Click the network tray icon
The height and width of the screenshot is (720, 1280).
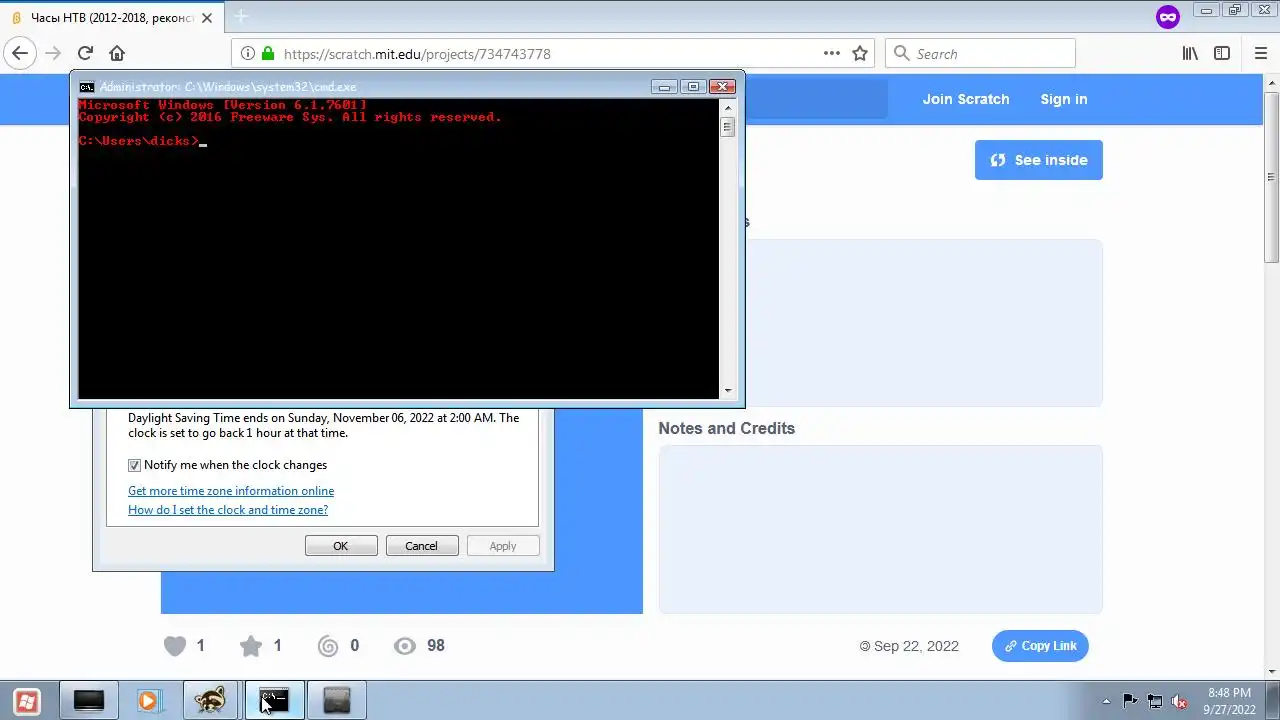[1155, 701]
